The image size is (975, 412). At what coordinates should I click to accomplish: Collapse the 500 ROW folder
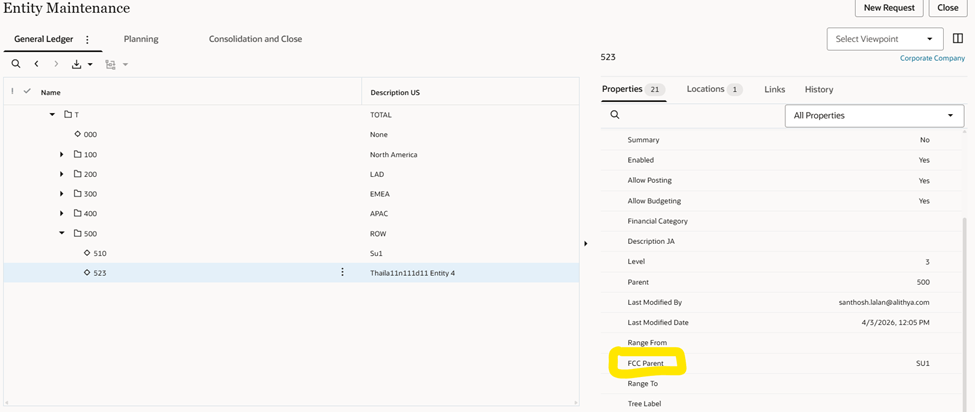62,233
